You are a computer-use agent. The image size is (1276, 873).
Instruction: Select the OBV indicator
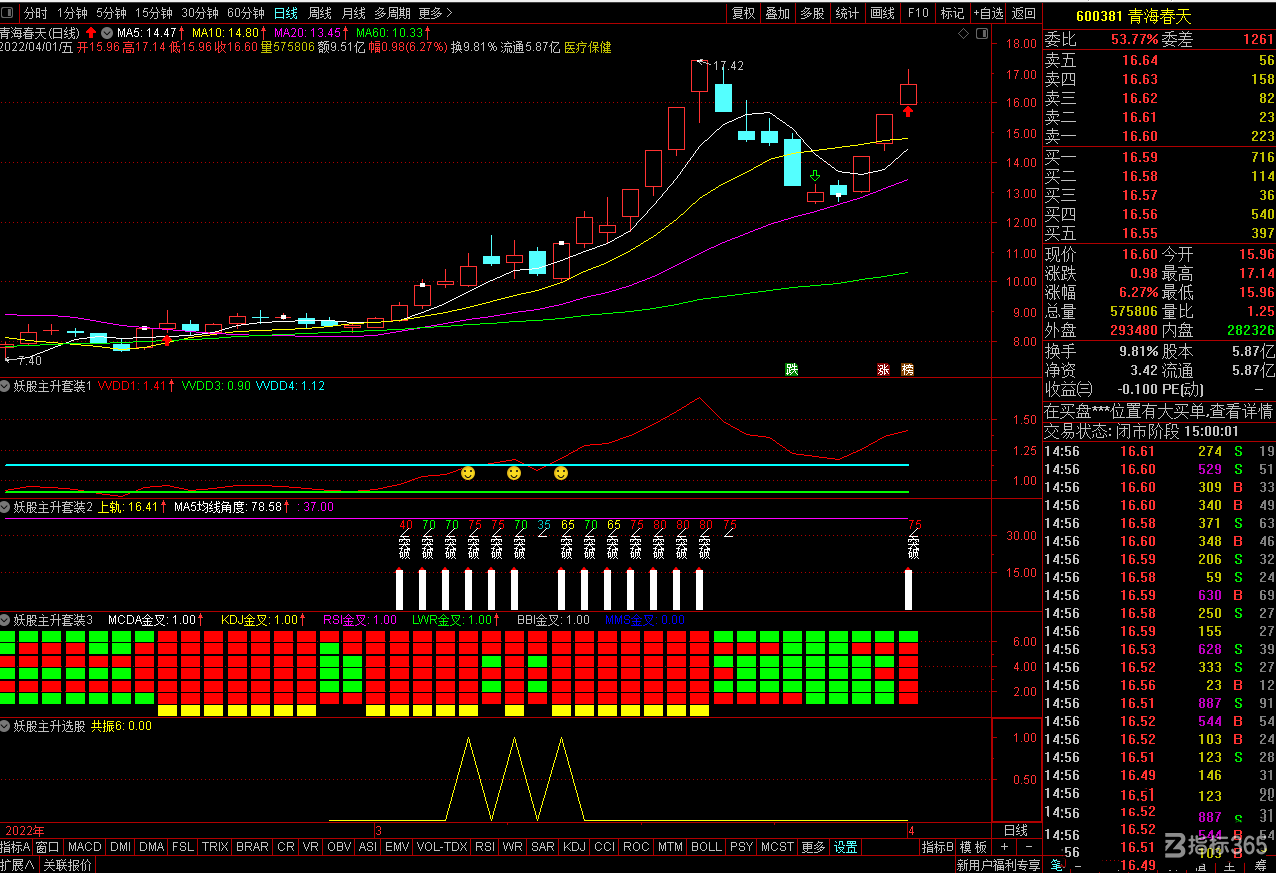tap(339, 847)
